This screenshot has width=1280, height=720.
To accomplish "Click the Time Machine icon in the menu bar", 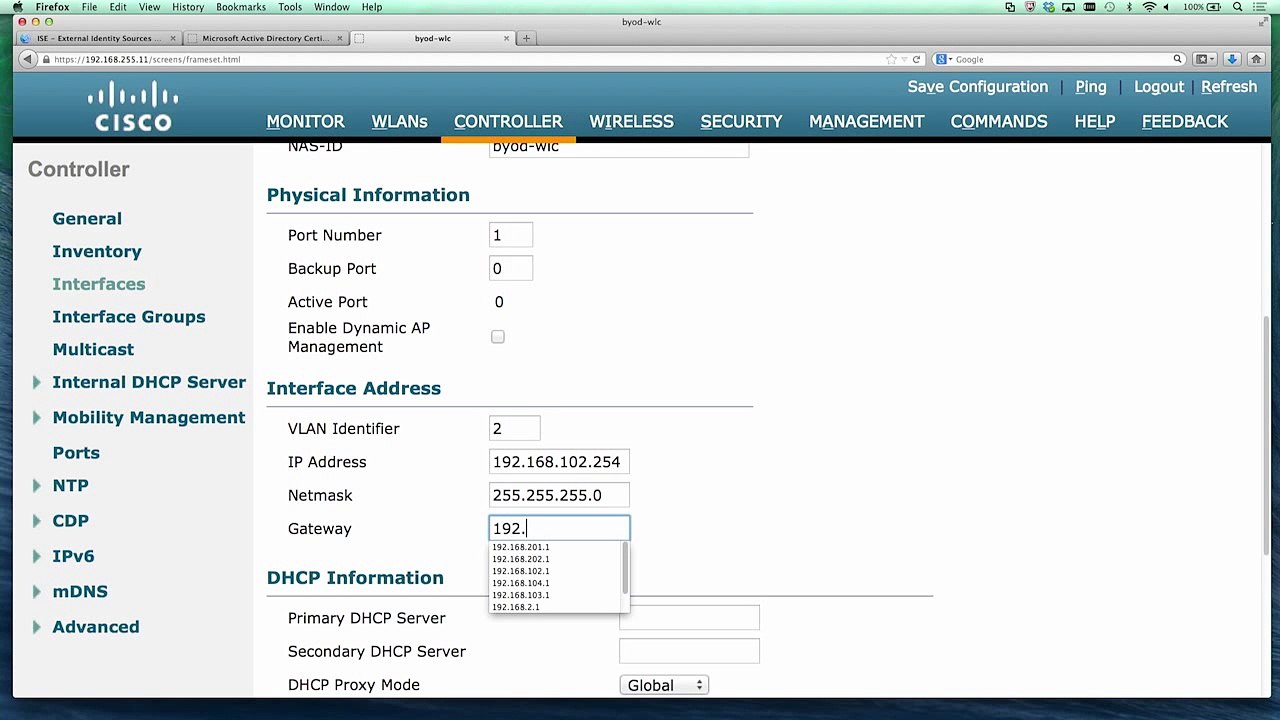I will (1109, 7).
